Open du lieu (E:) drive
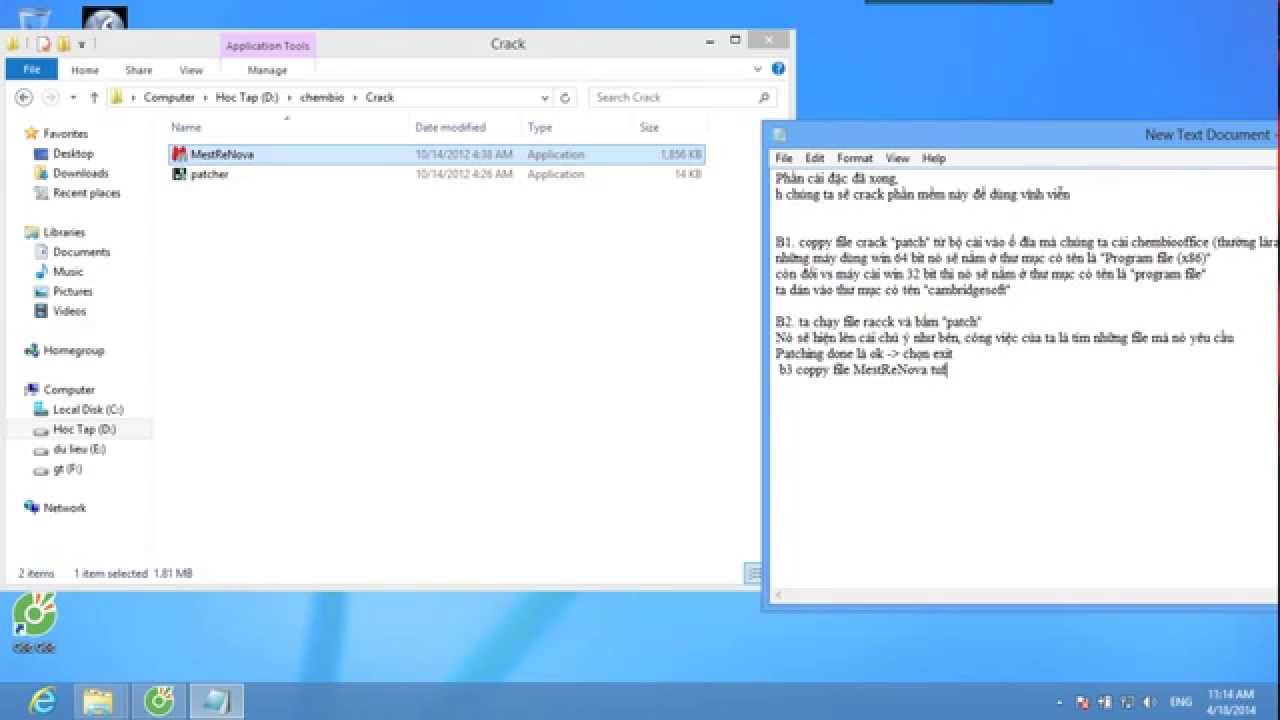The width and height of the screenshot is (1280, 720). pyautogui.click(x=79, y=449)
